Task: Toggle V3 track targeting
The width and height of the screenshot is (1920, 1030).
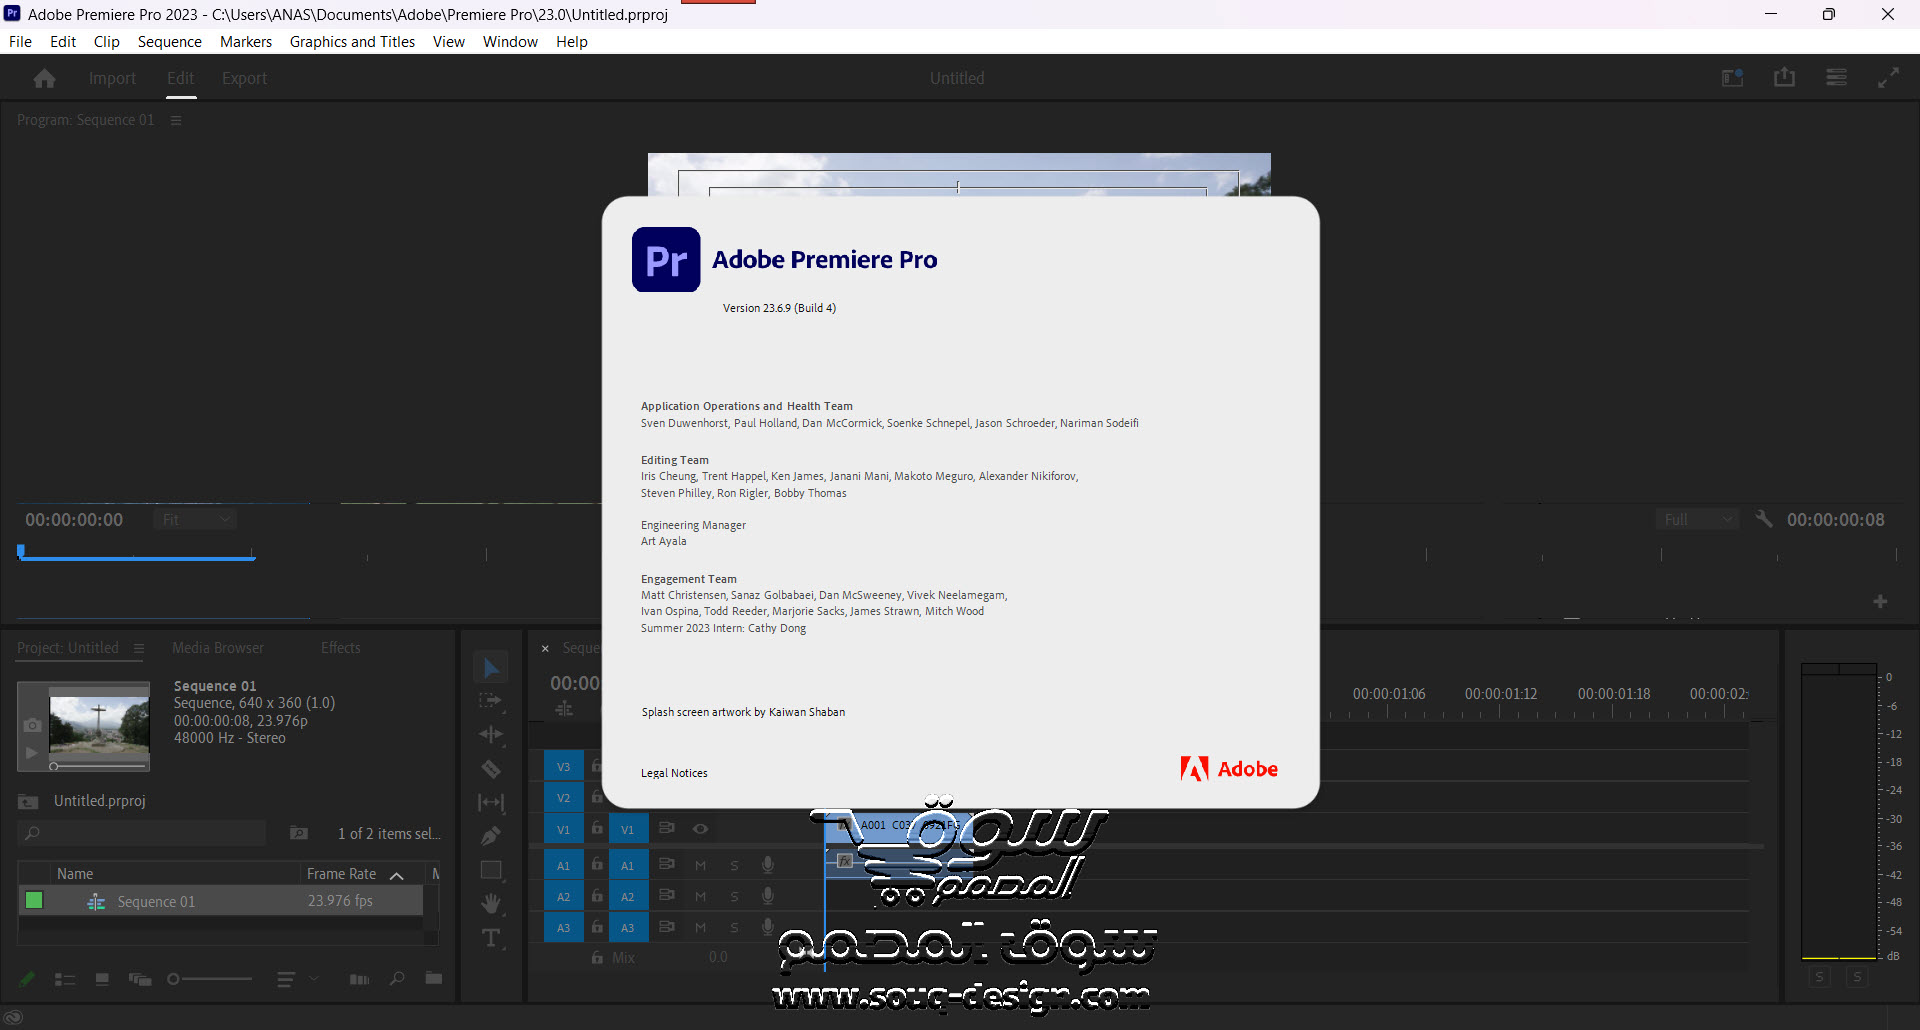Action: tap(564, 767)
